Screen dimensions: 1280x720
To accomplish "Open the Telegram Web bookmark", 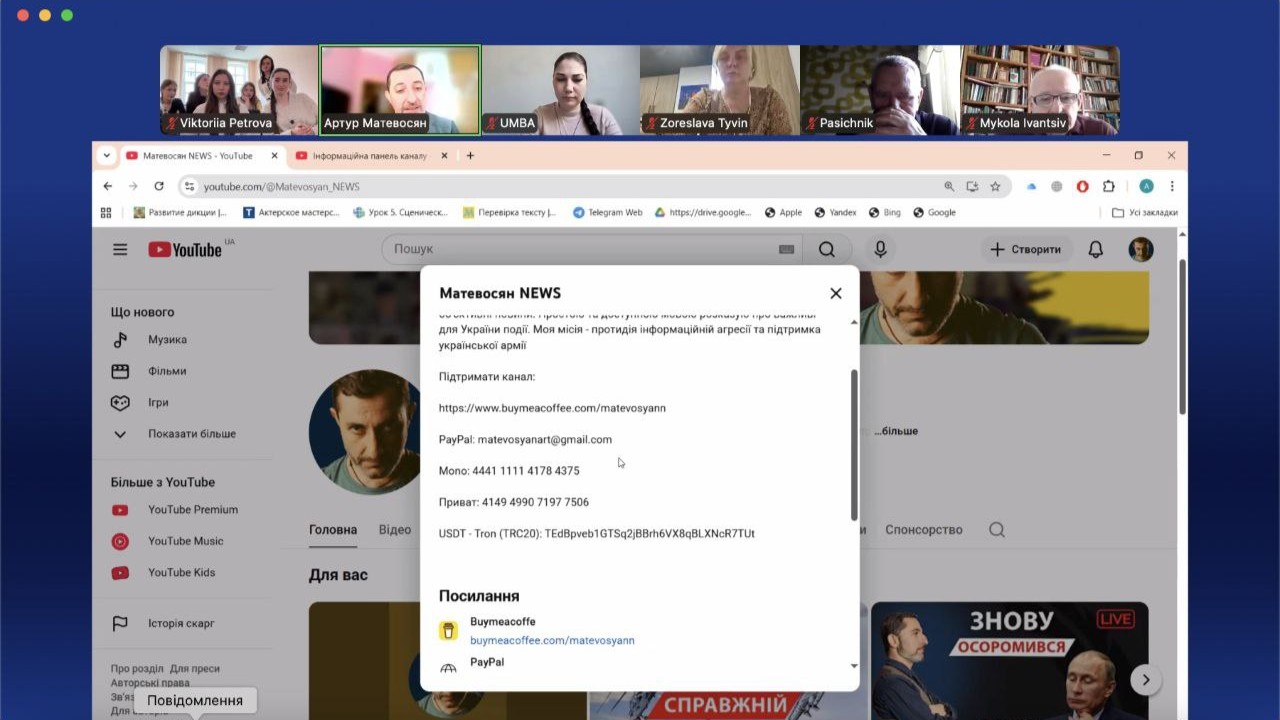I will 607,212.
